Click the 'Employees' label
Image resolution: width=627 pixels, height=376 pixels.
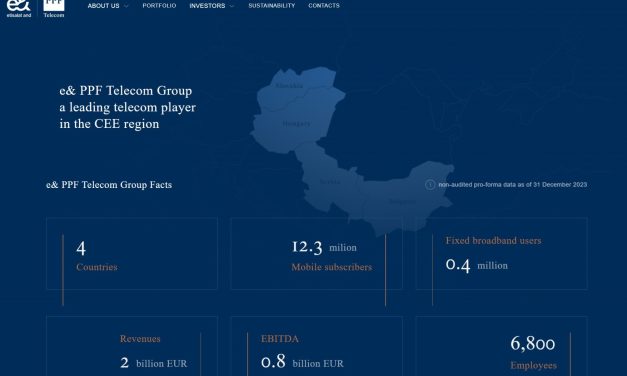tap(533, 365)
